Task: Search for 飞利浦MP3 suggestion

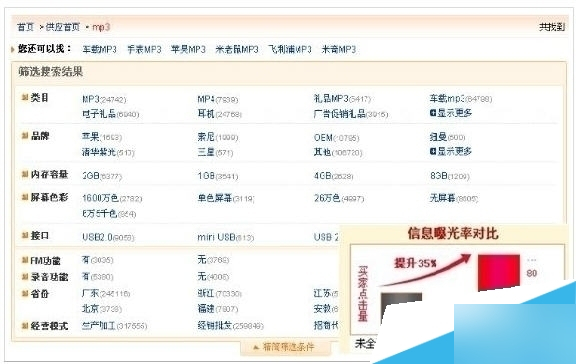Action: point(290,50)
